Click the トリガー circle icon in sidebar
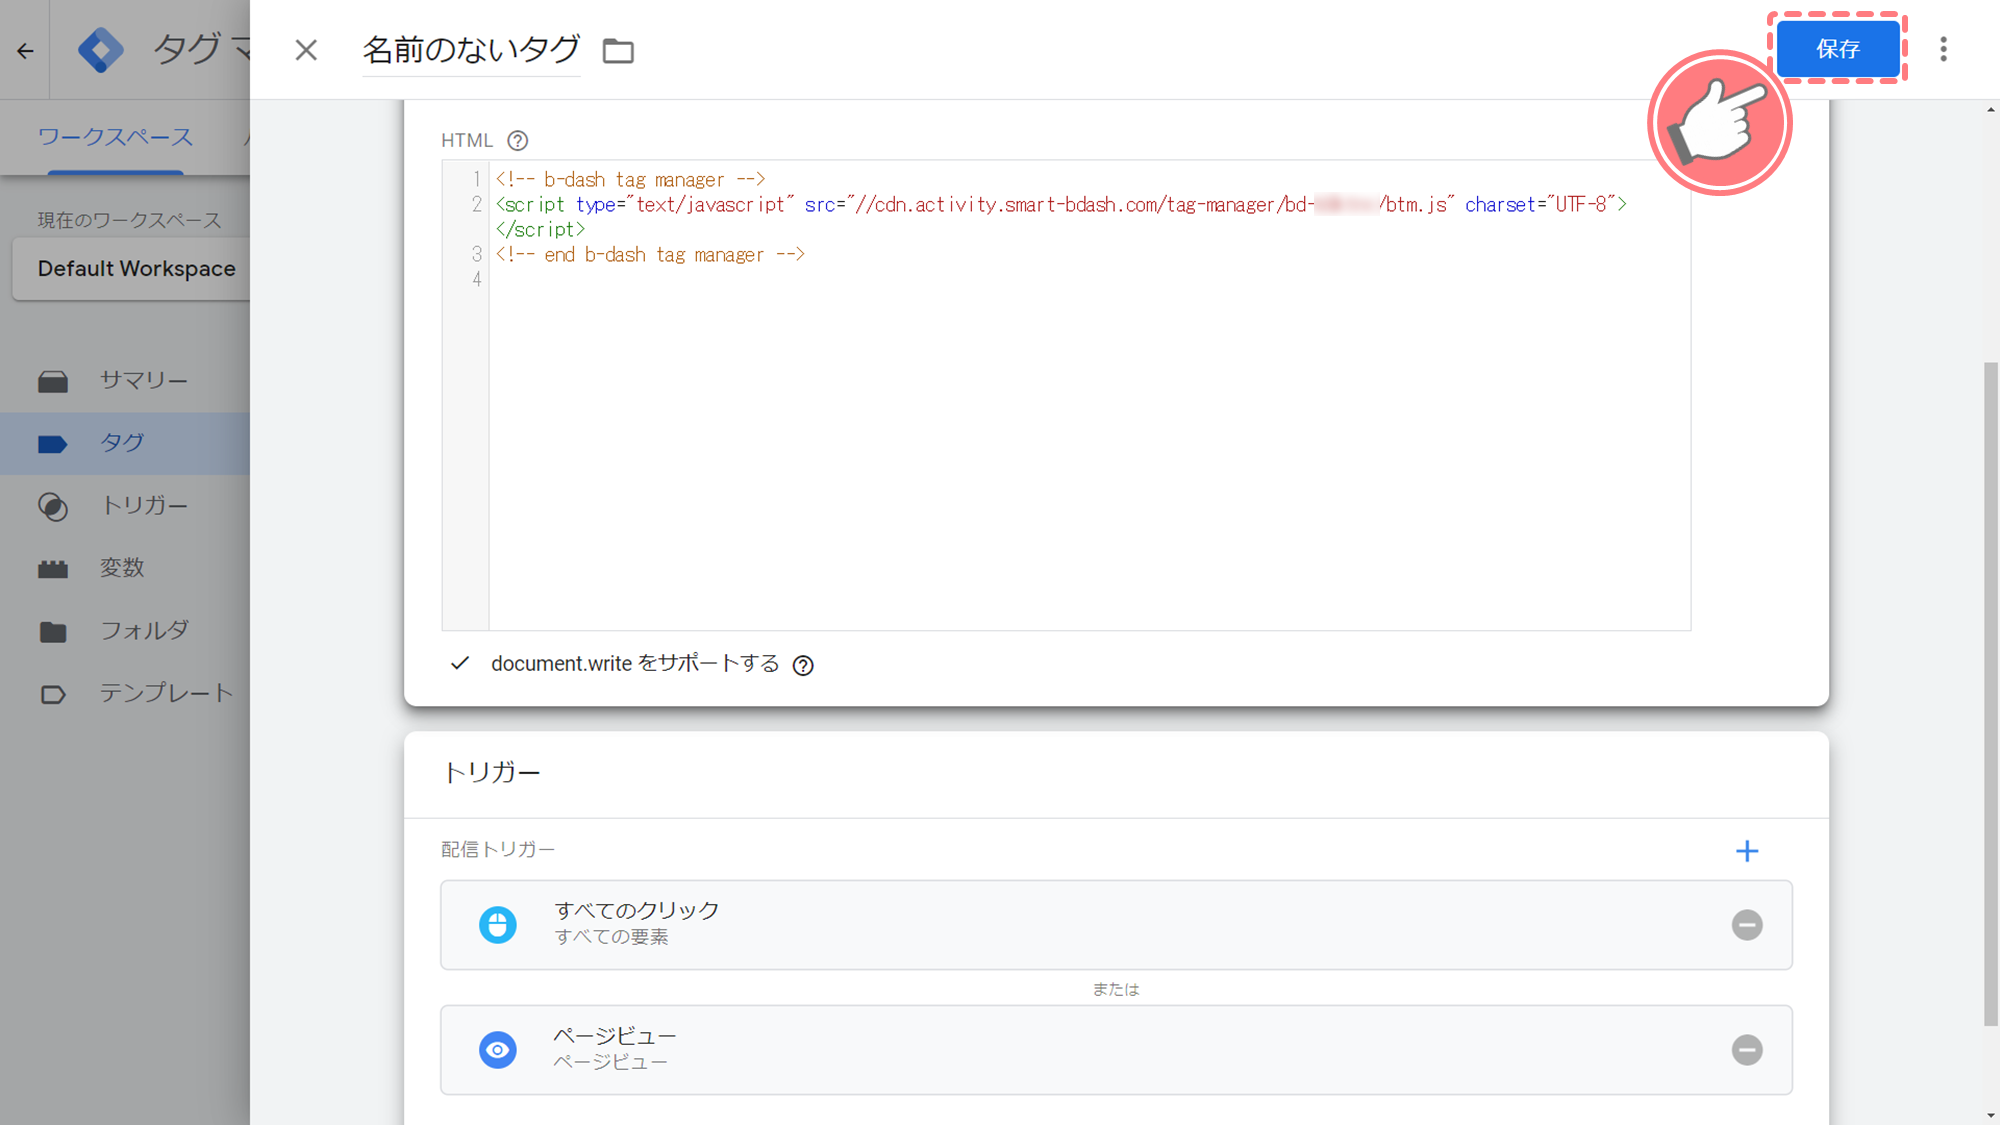 [x=53, y=507]
